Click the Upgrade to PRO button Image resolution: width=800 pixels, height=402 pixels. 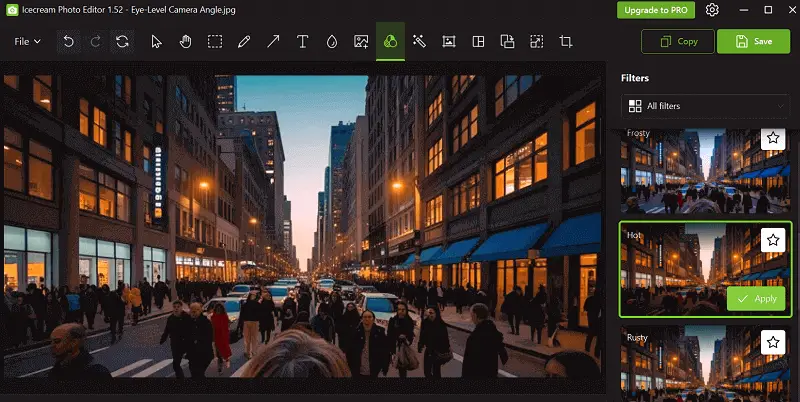tap(656, 10)
